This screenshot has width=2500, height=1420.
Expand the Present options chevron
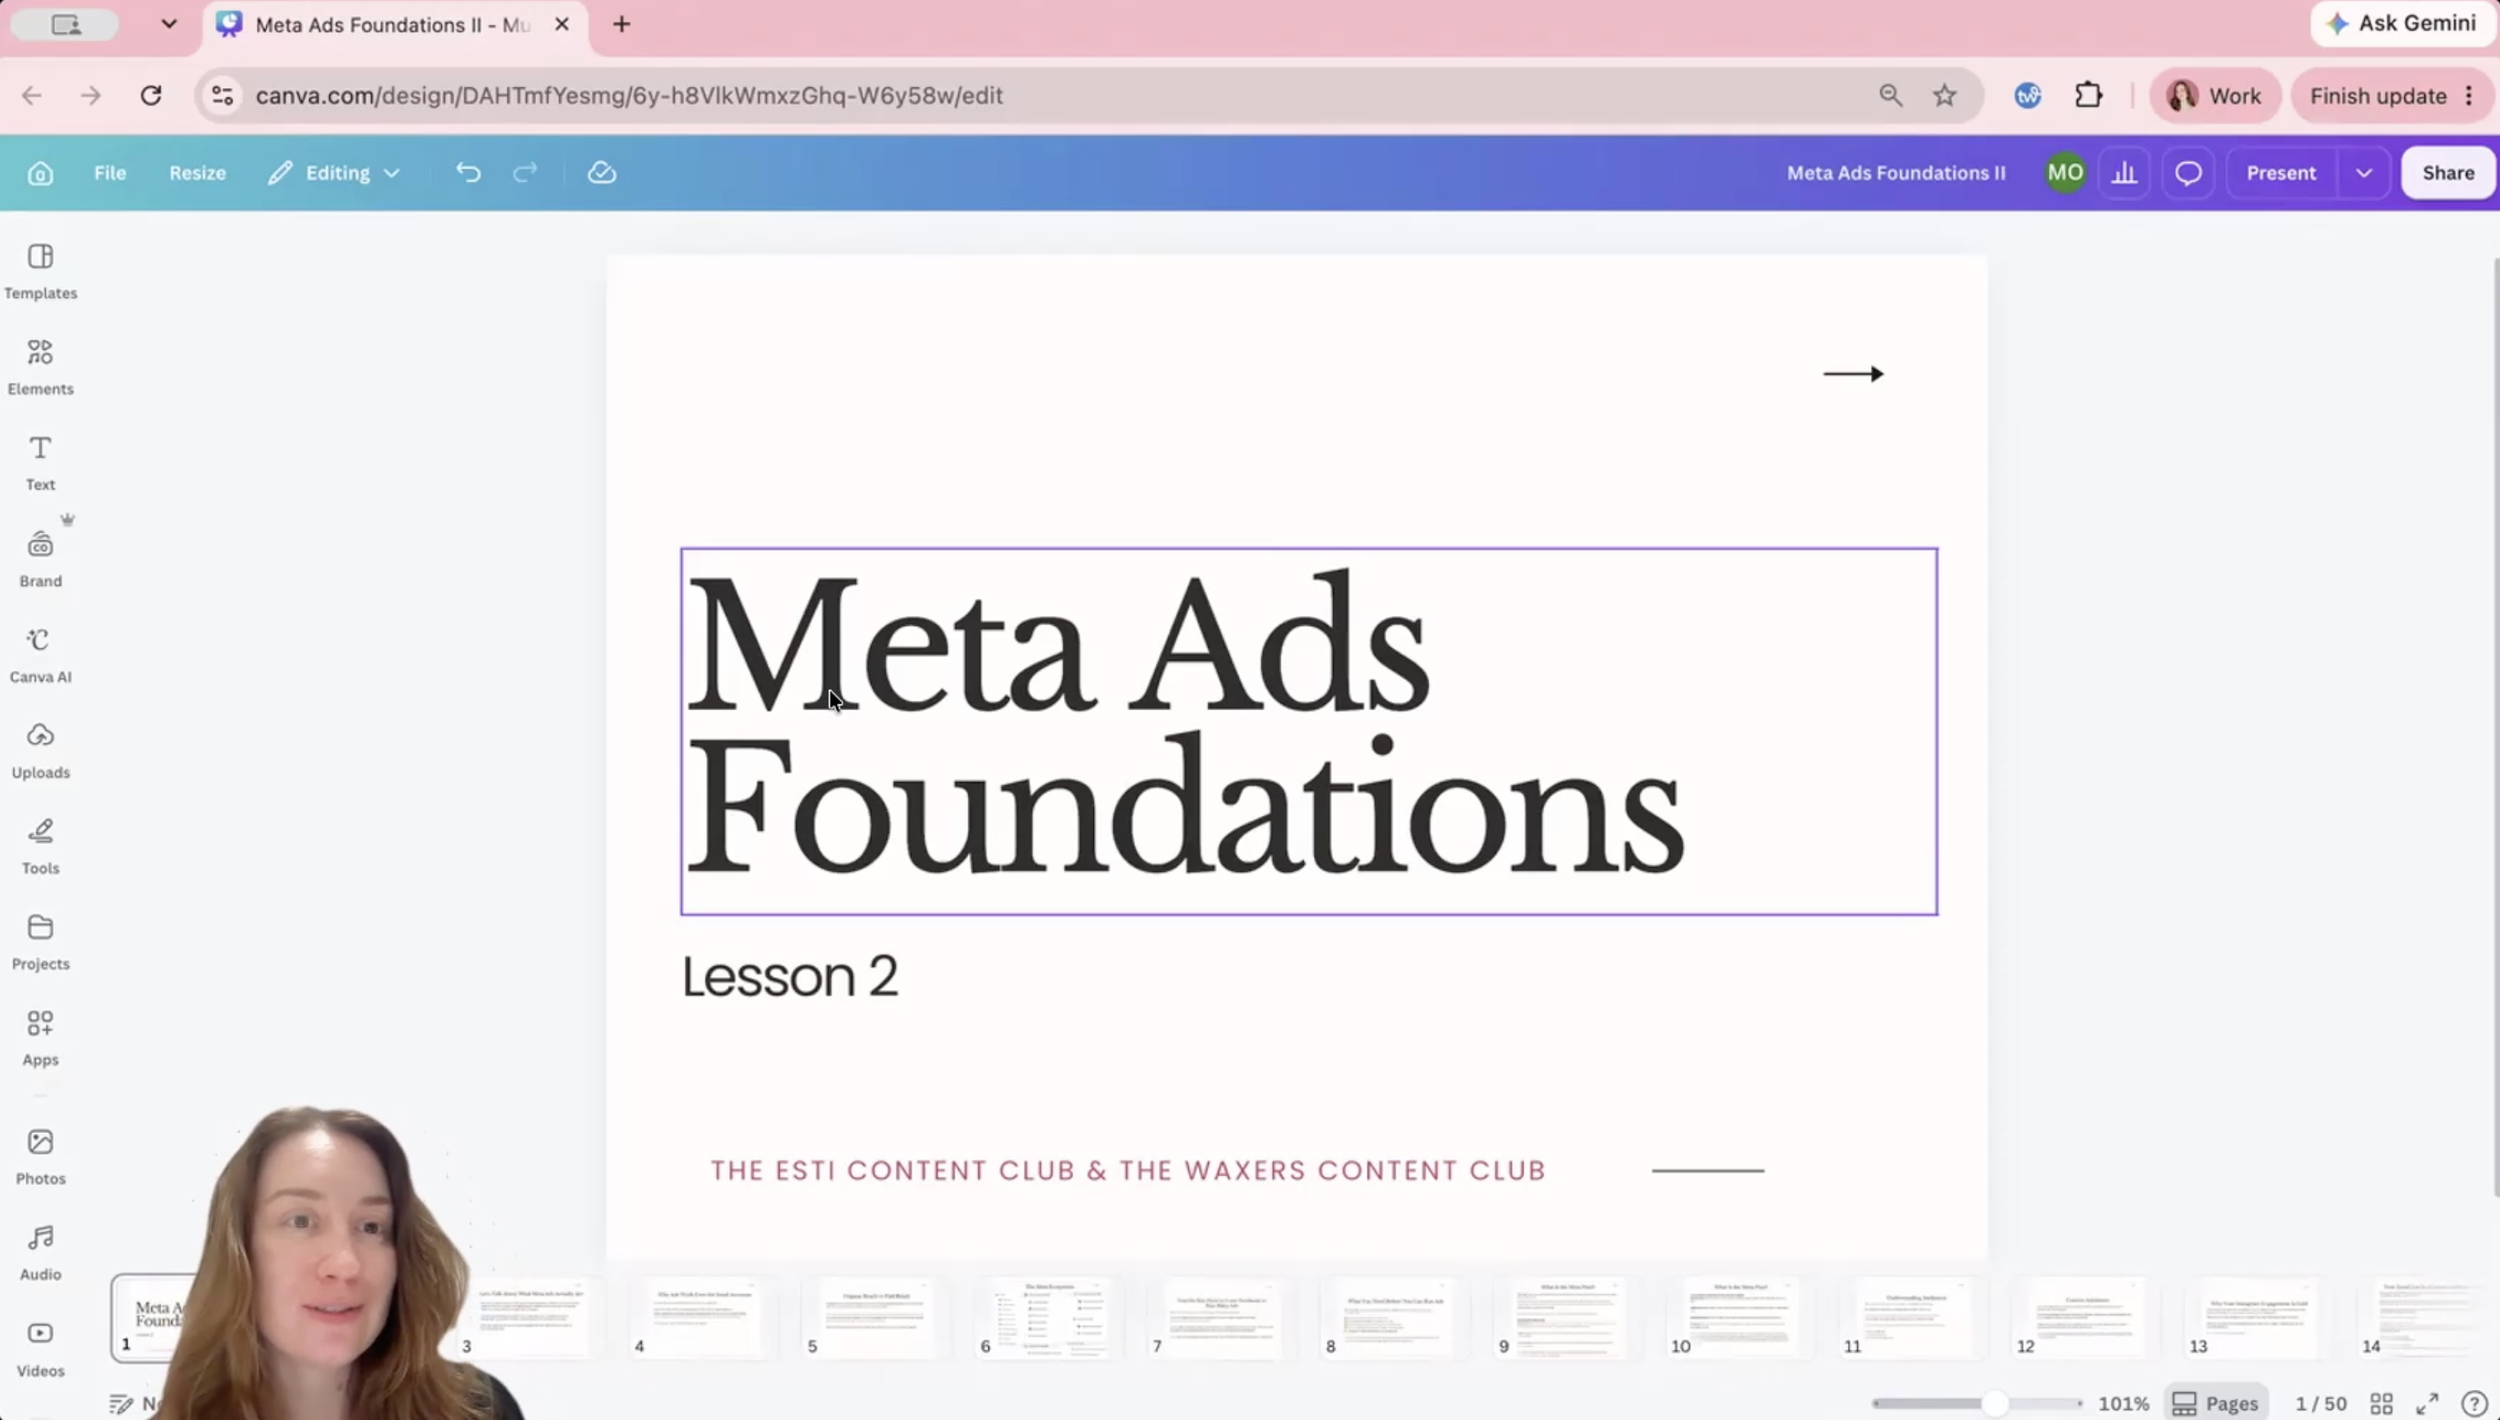tap(2363, 173)
